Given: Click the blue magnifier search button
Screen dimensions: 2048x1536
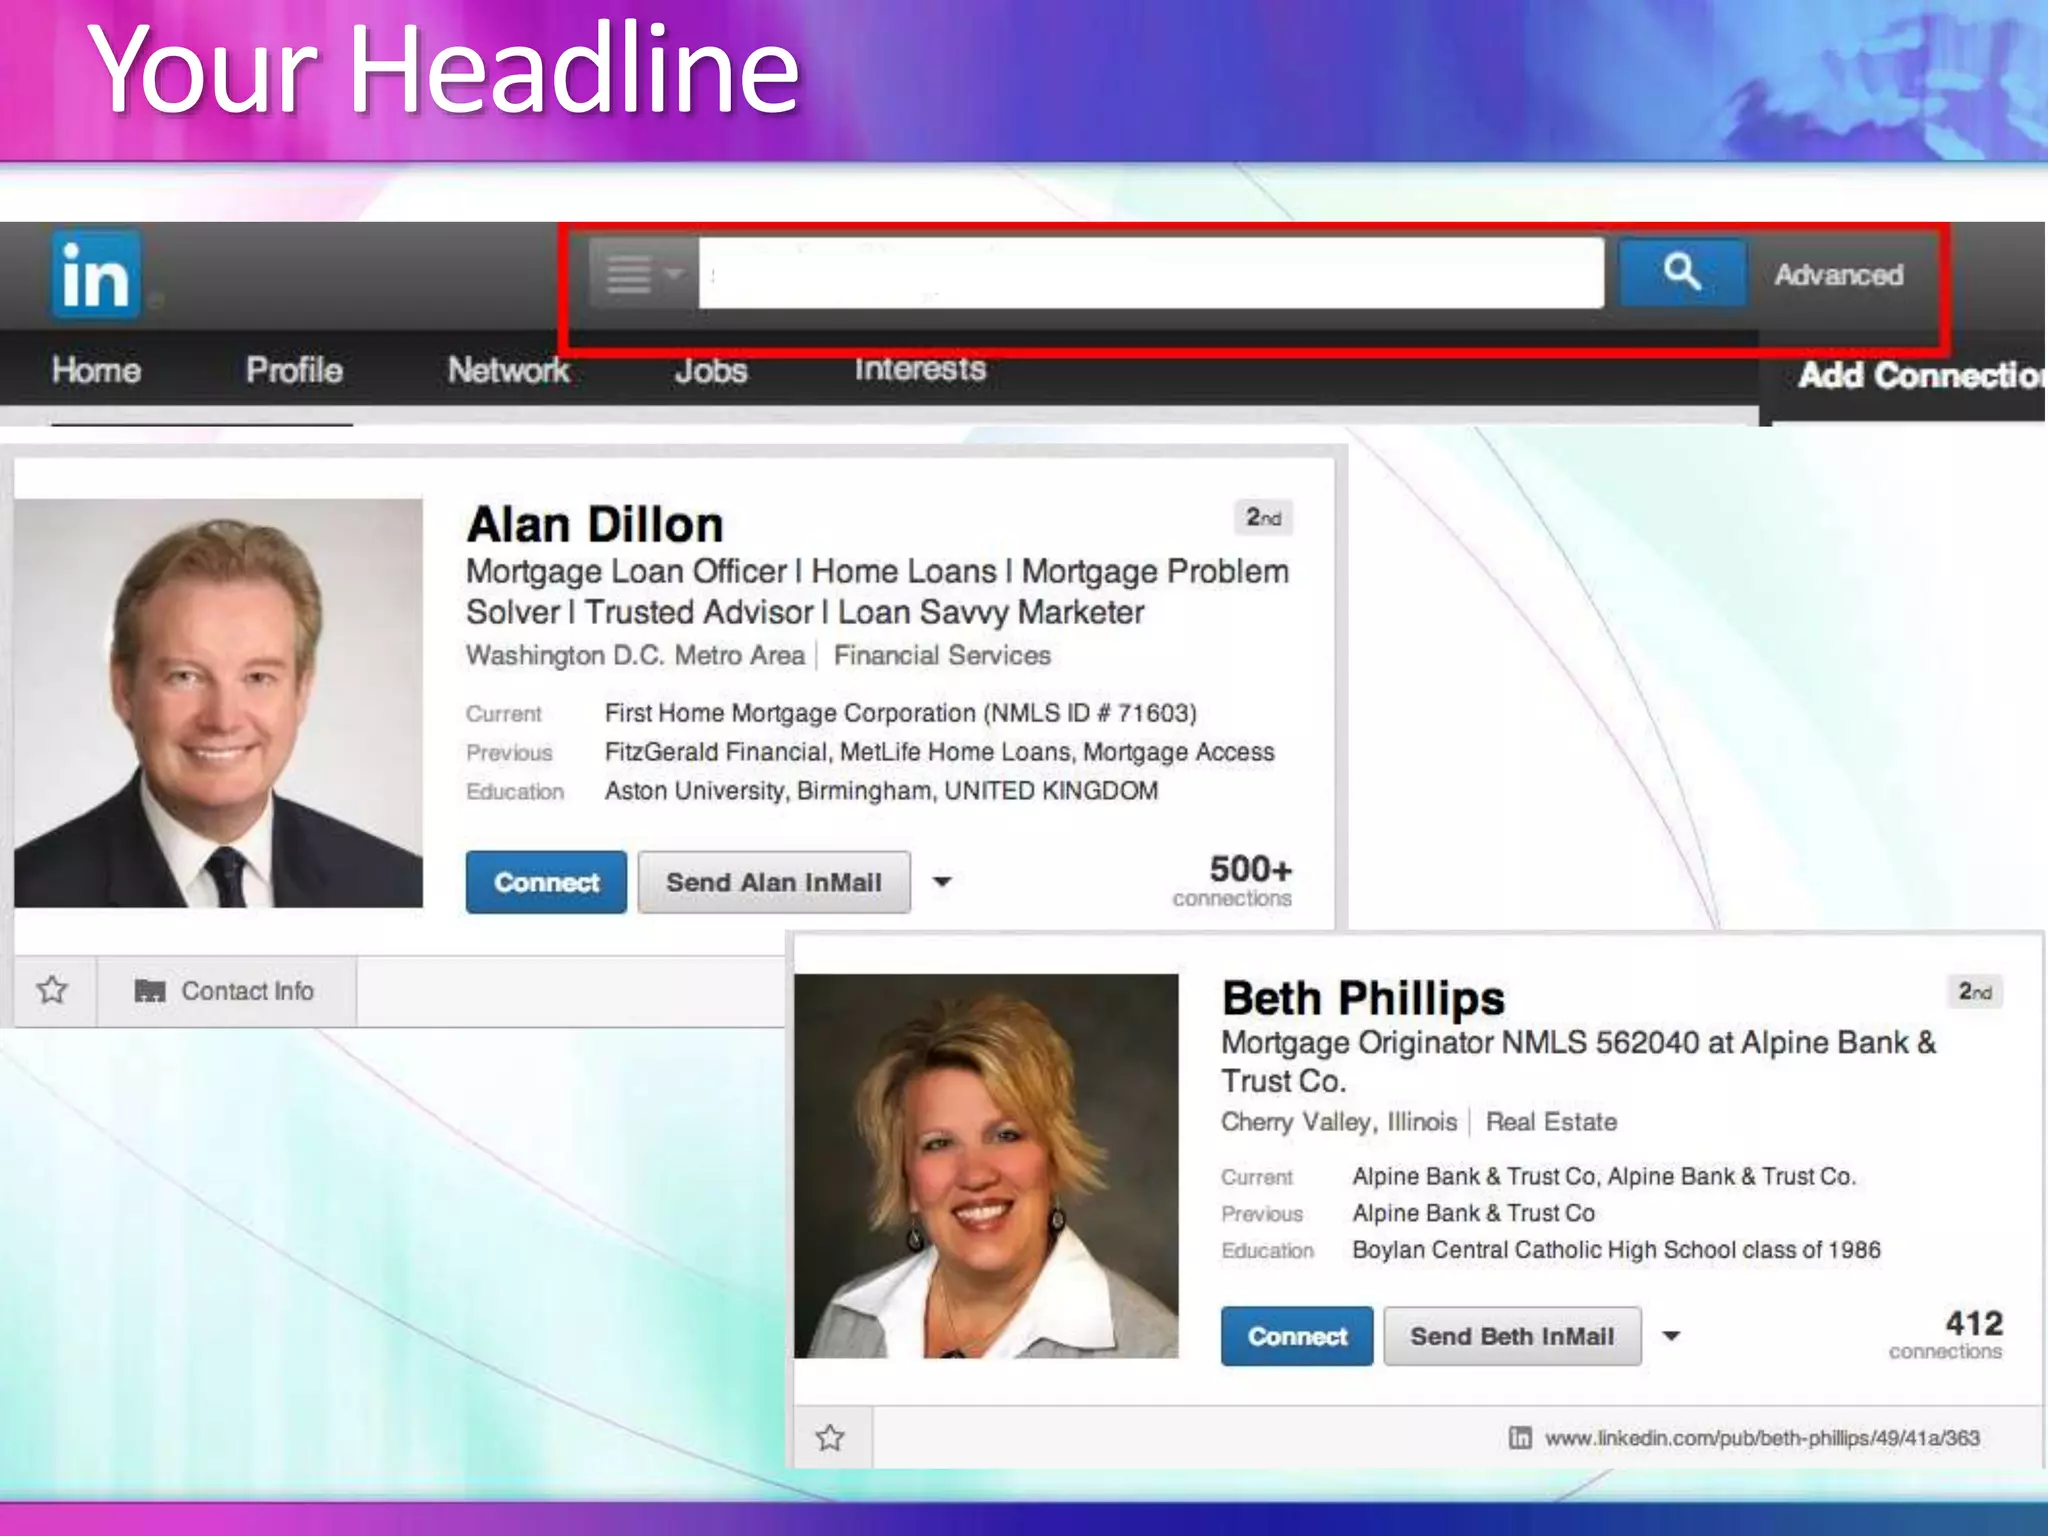Looking at the screenshot, I should pyautogui.click(x=1682, y=272).
